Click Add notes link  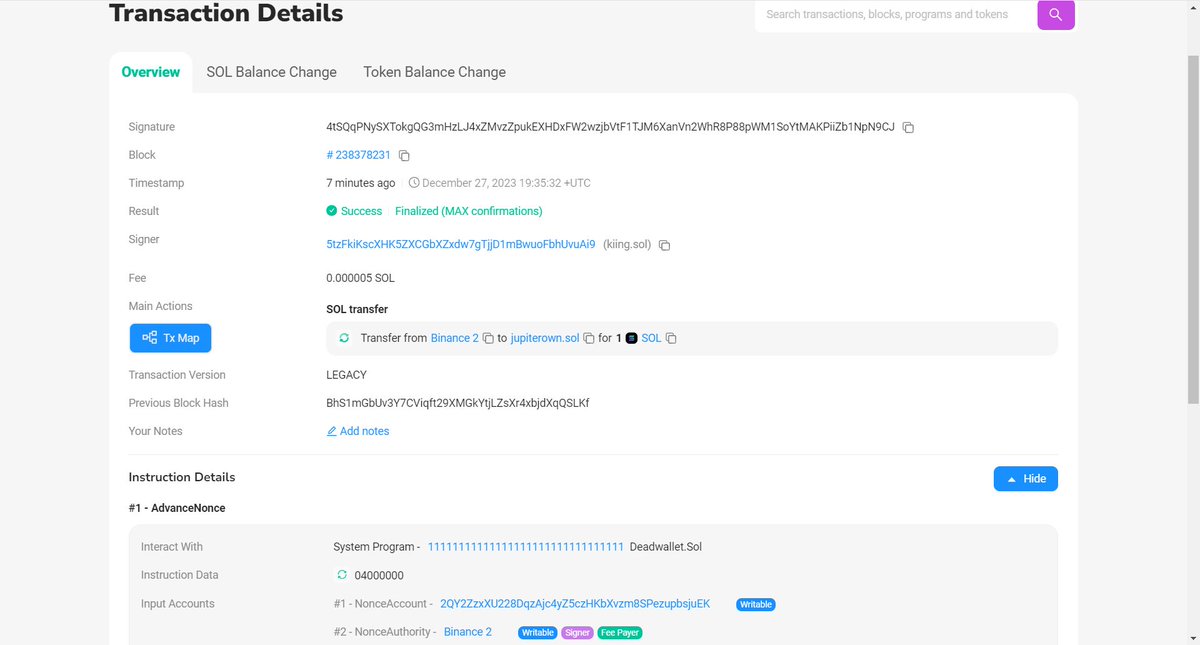pyautogui.click(x=365, y=431)
